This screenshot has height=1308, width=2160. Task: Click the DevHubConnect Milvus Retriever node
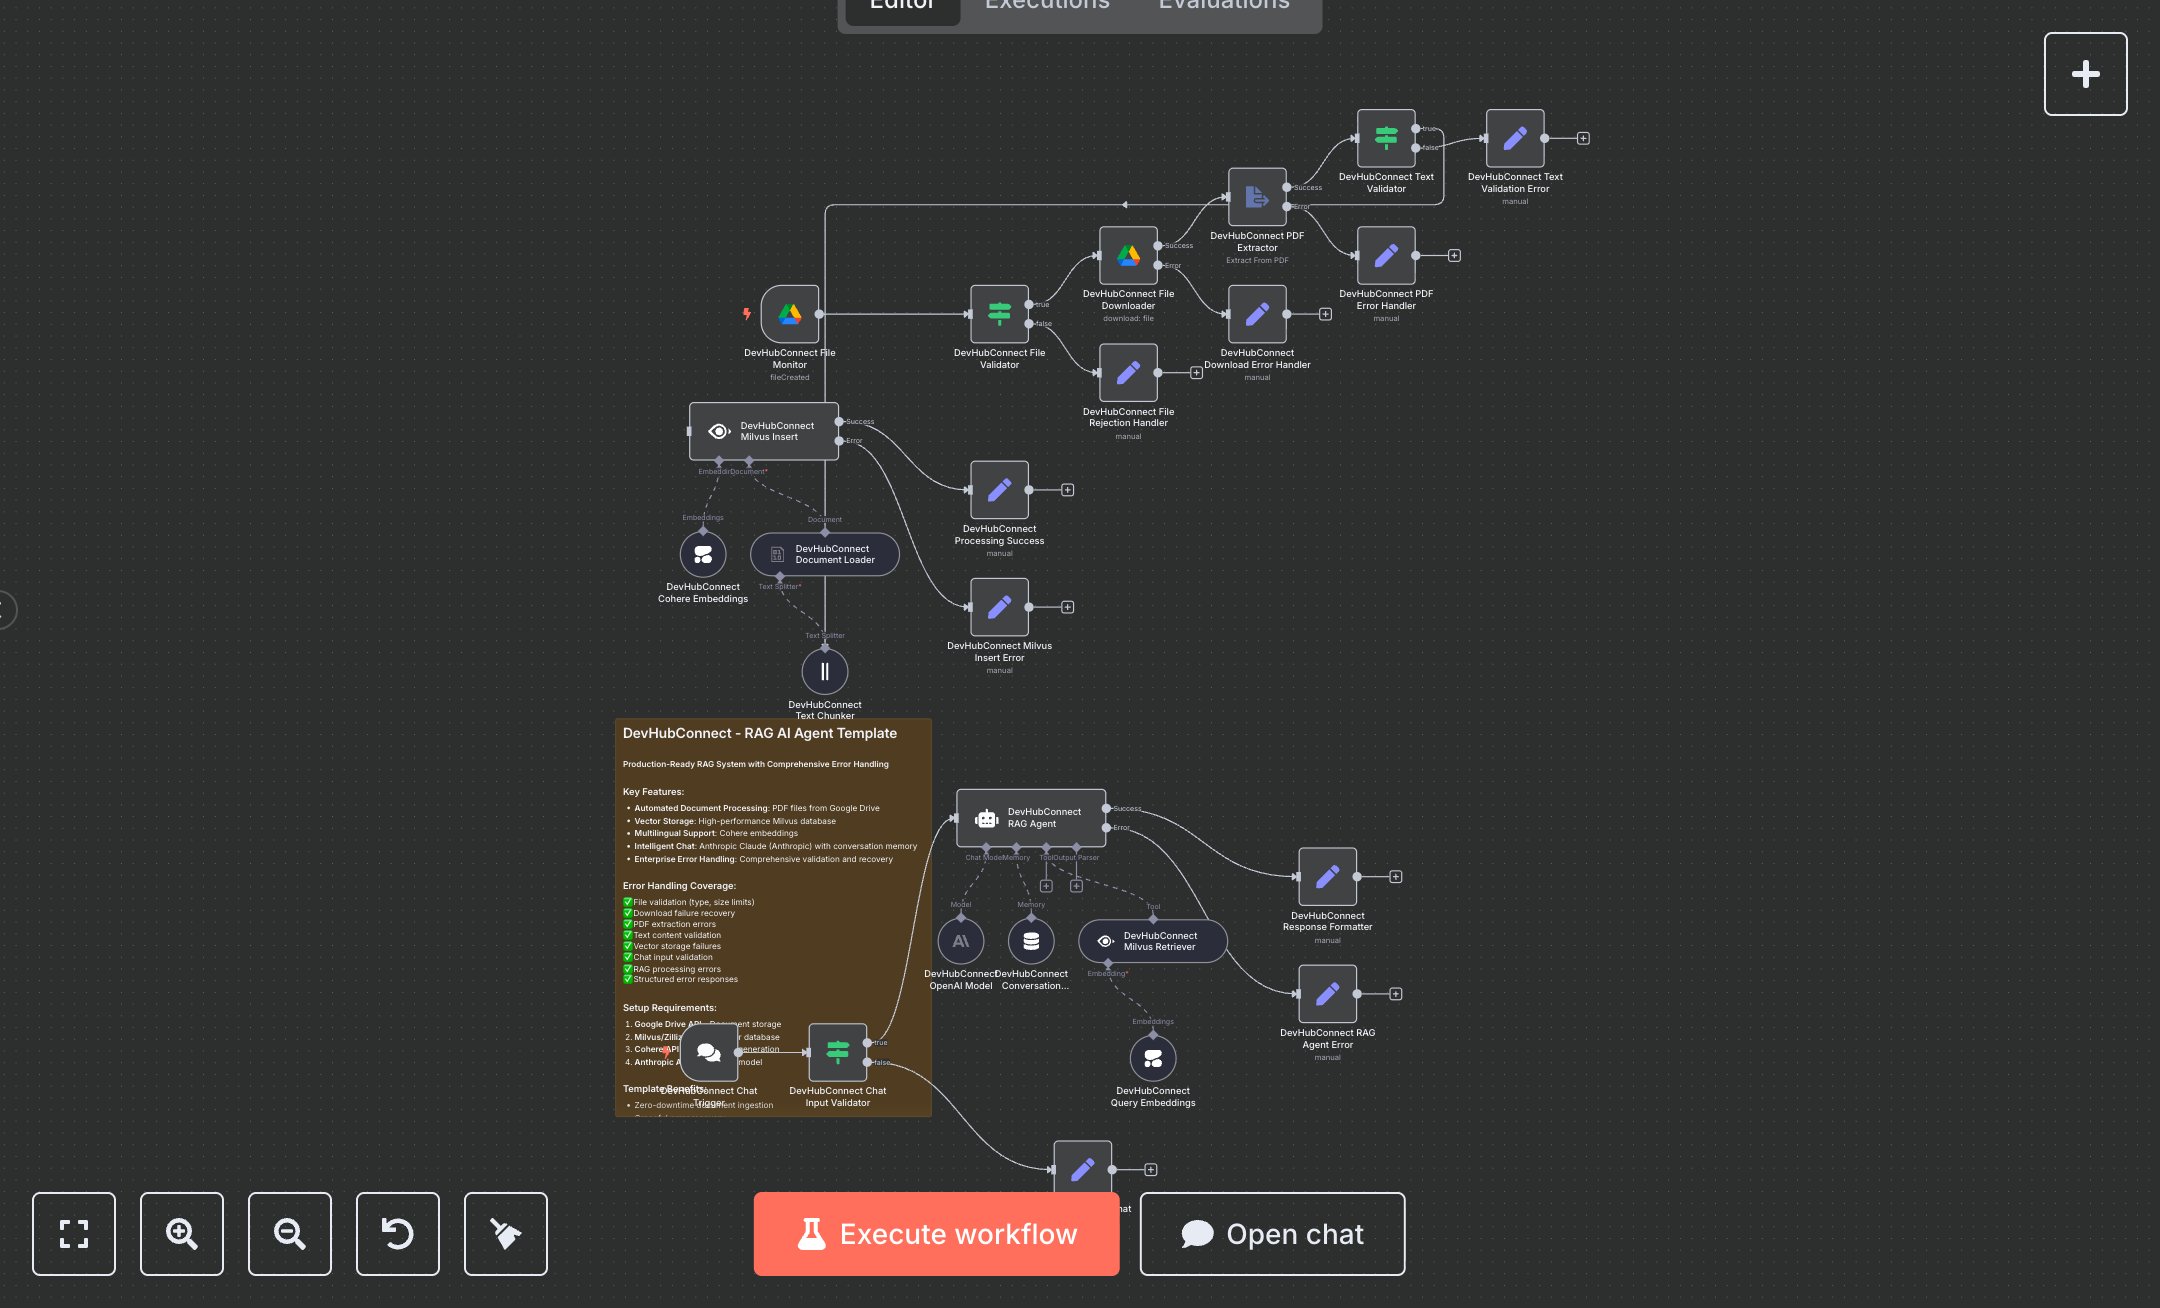tap(1152, 941)
